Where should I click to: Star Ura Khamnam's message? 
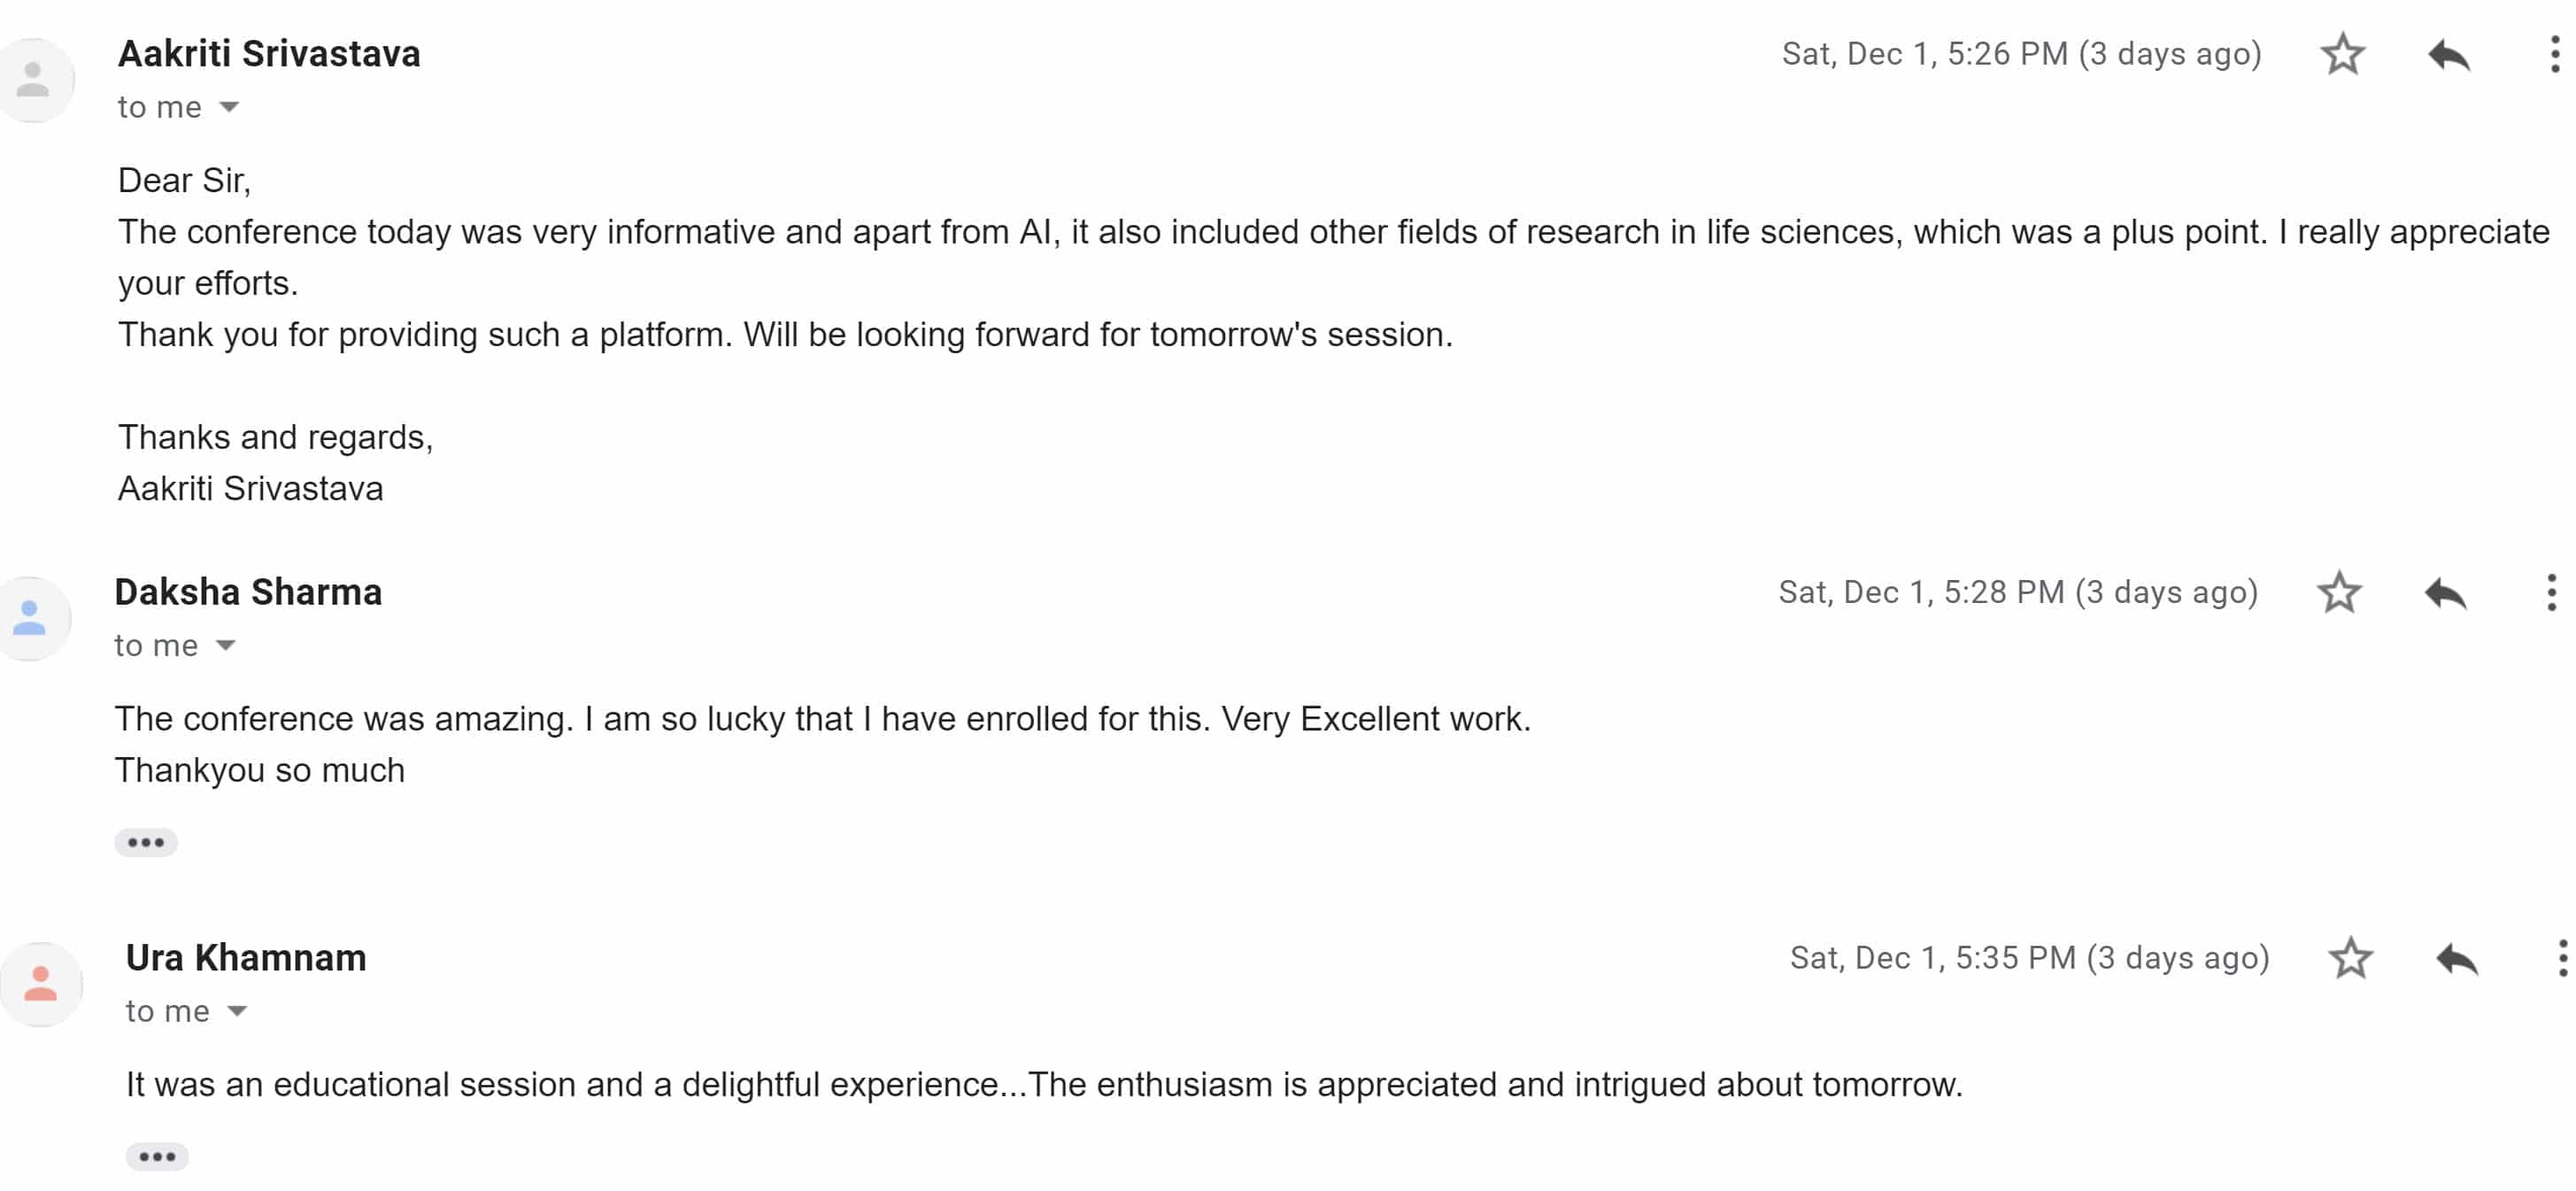pos(2350,958)
